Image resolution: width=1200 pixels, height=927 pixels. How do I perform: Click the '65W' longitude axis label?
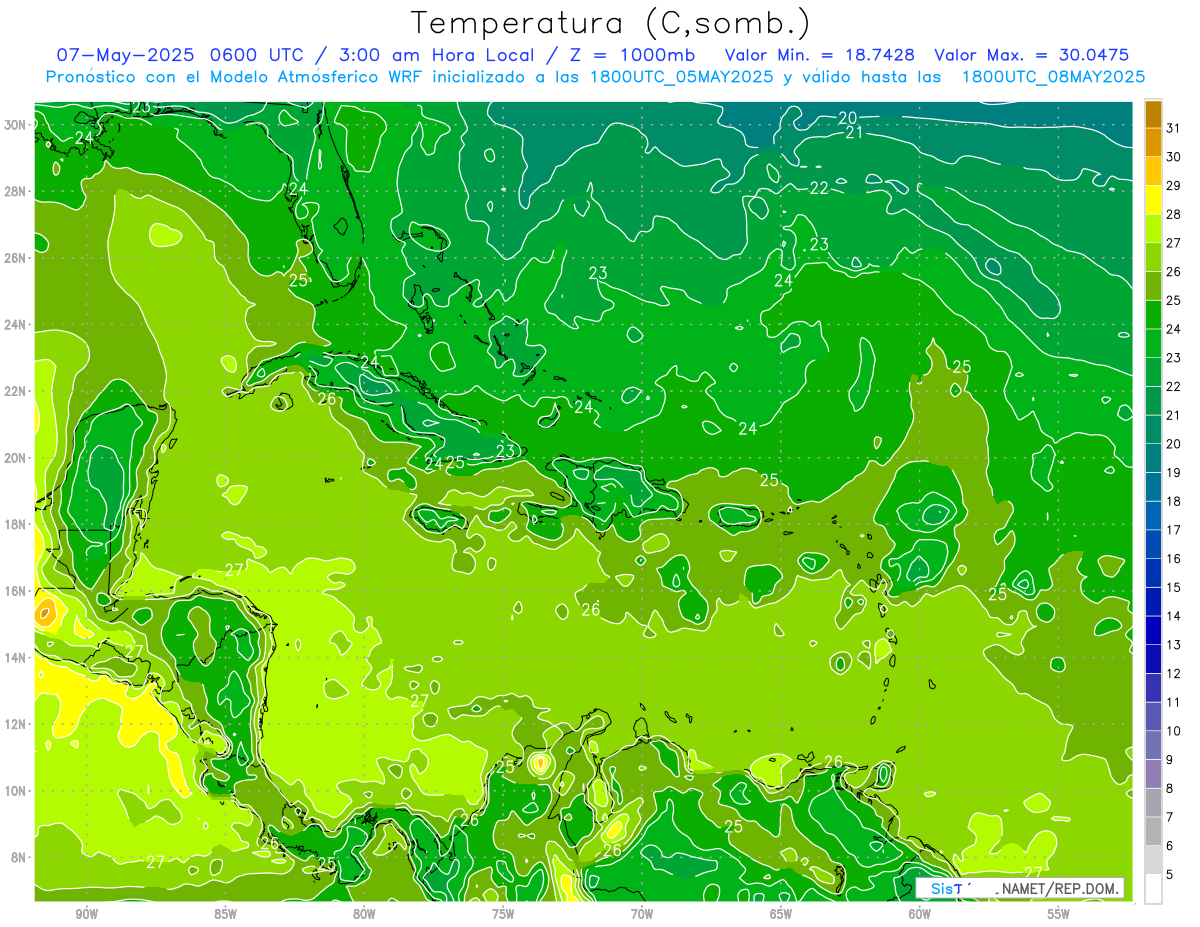click(x=781, y=914)
